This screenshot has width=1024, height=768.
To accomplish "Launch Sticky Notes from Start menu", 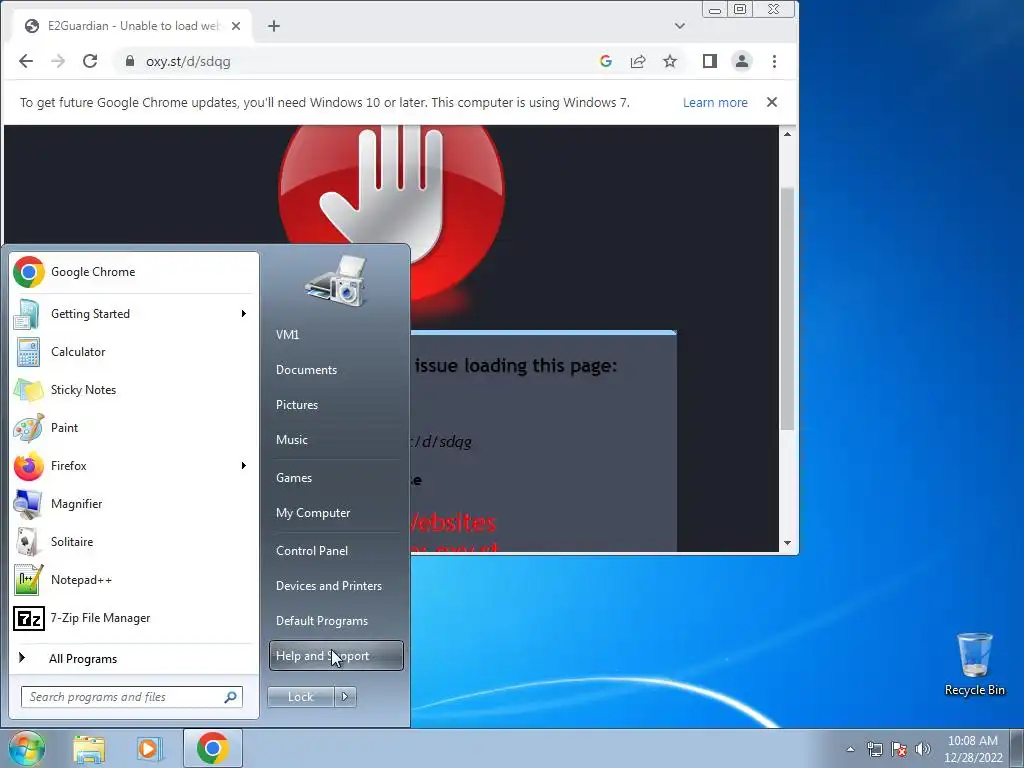I will coord(134,389).
